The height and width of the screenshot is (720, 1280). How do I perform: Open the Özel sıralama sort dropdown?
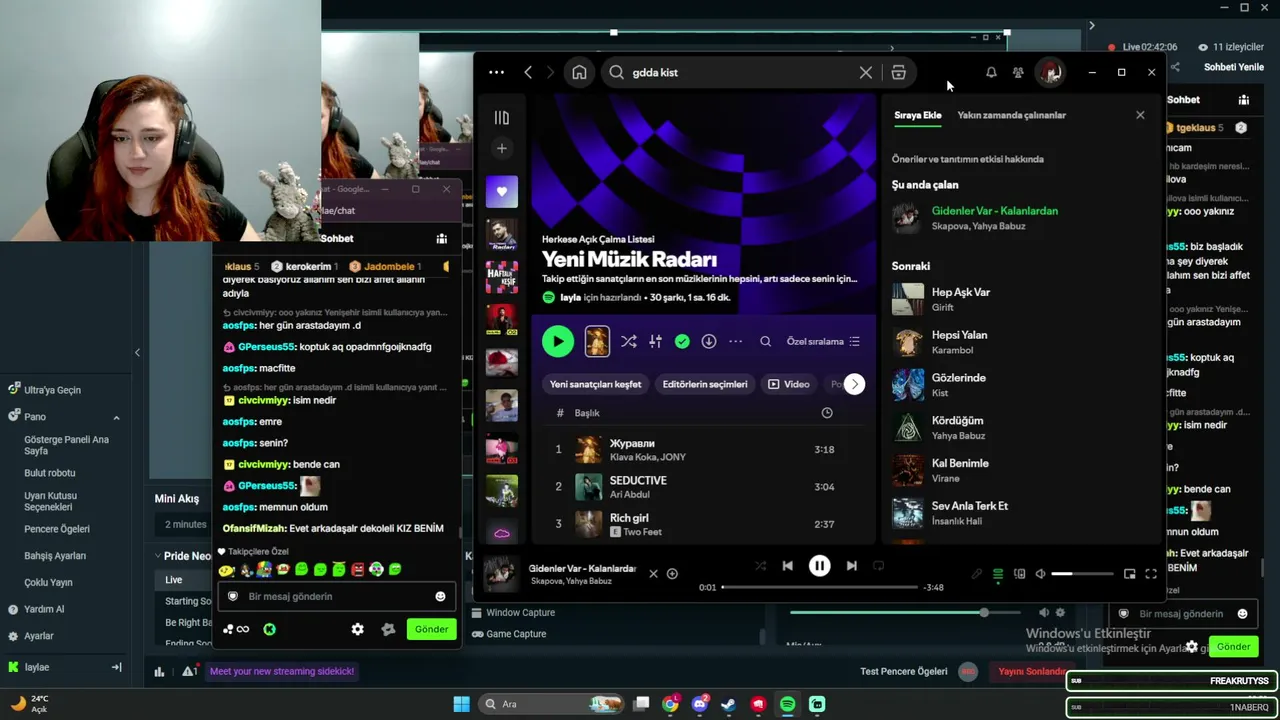[x=823, y=342]
